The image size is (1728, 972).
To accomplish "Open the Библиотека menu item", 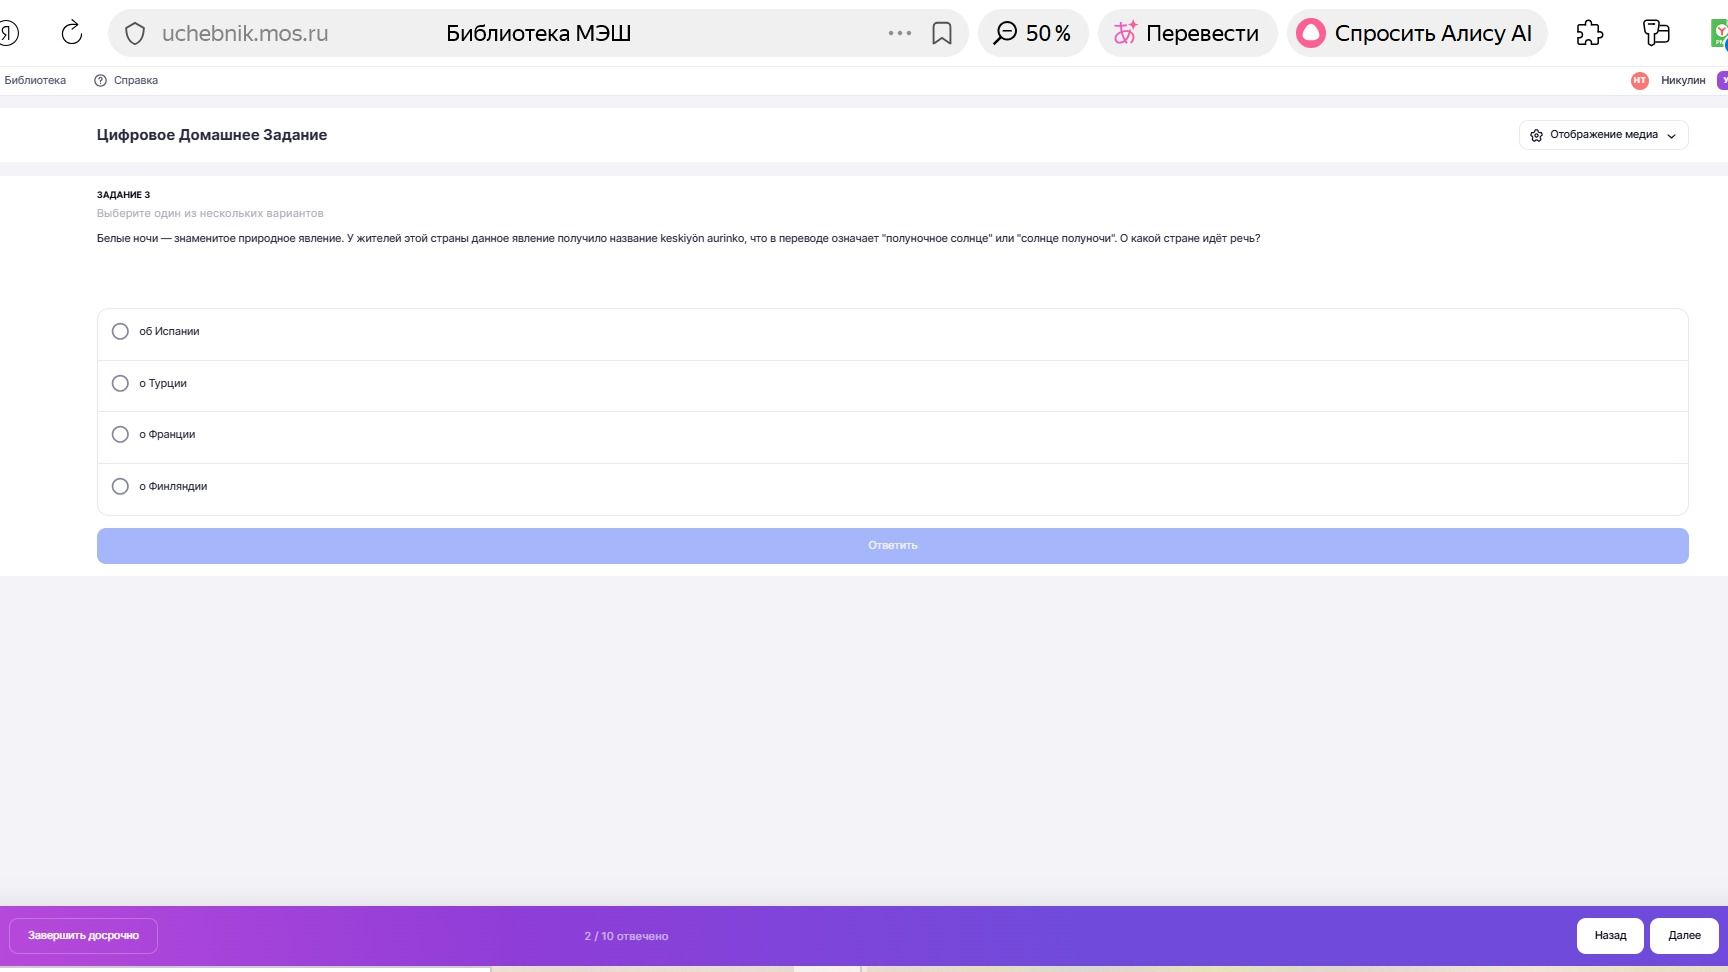I will click(x=35, y=81).
